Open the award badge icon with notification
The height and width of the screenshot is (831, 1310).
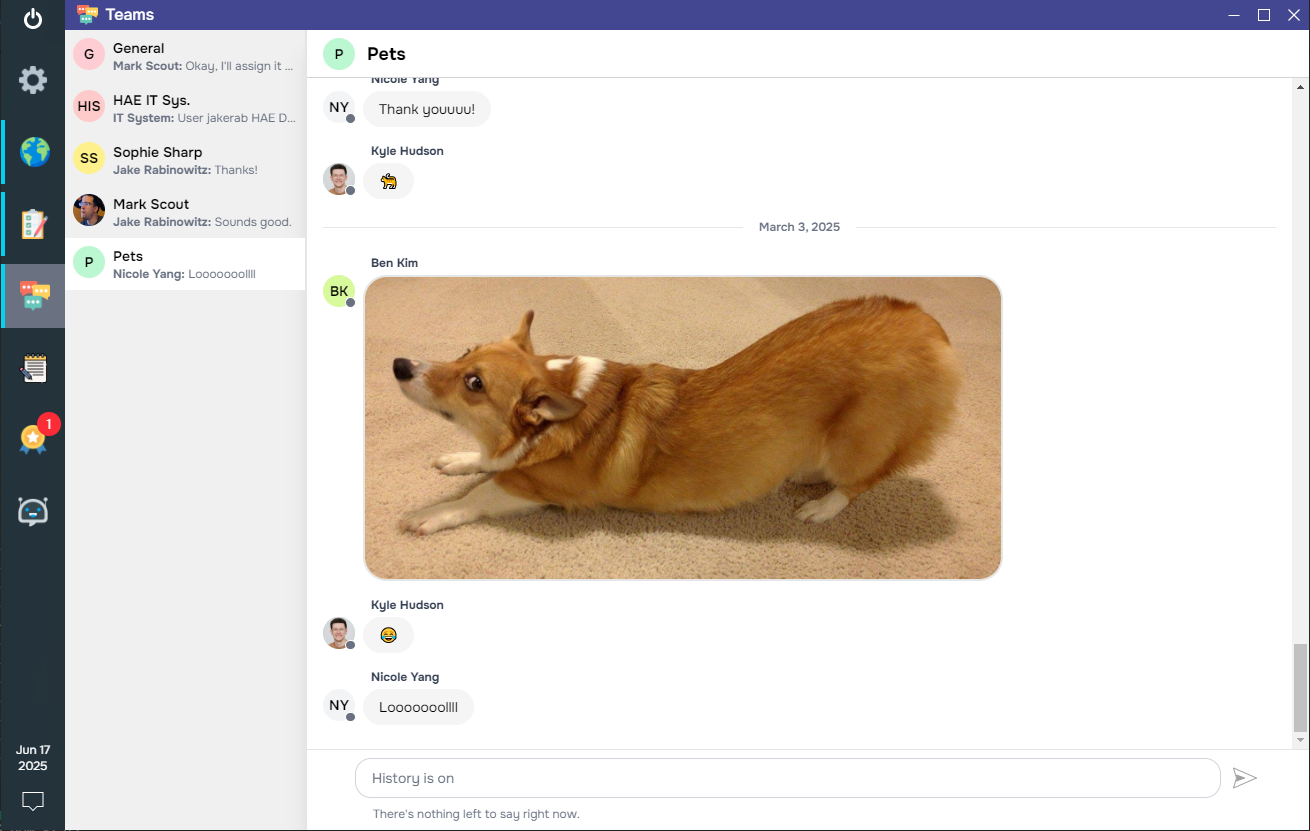click(34, 438)
